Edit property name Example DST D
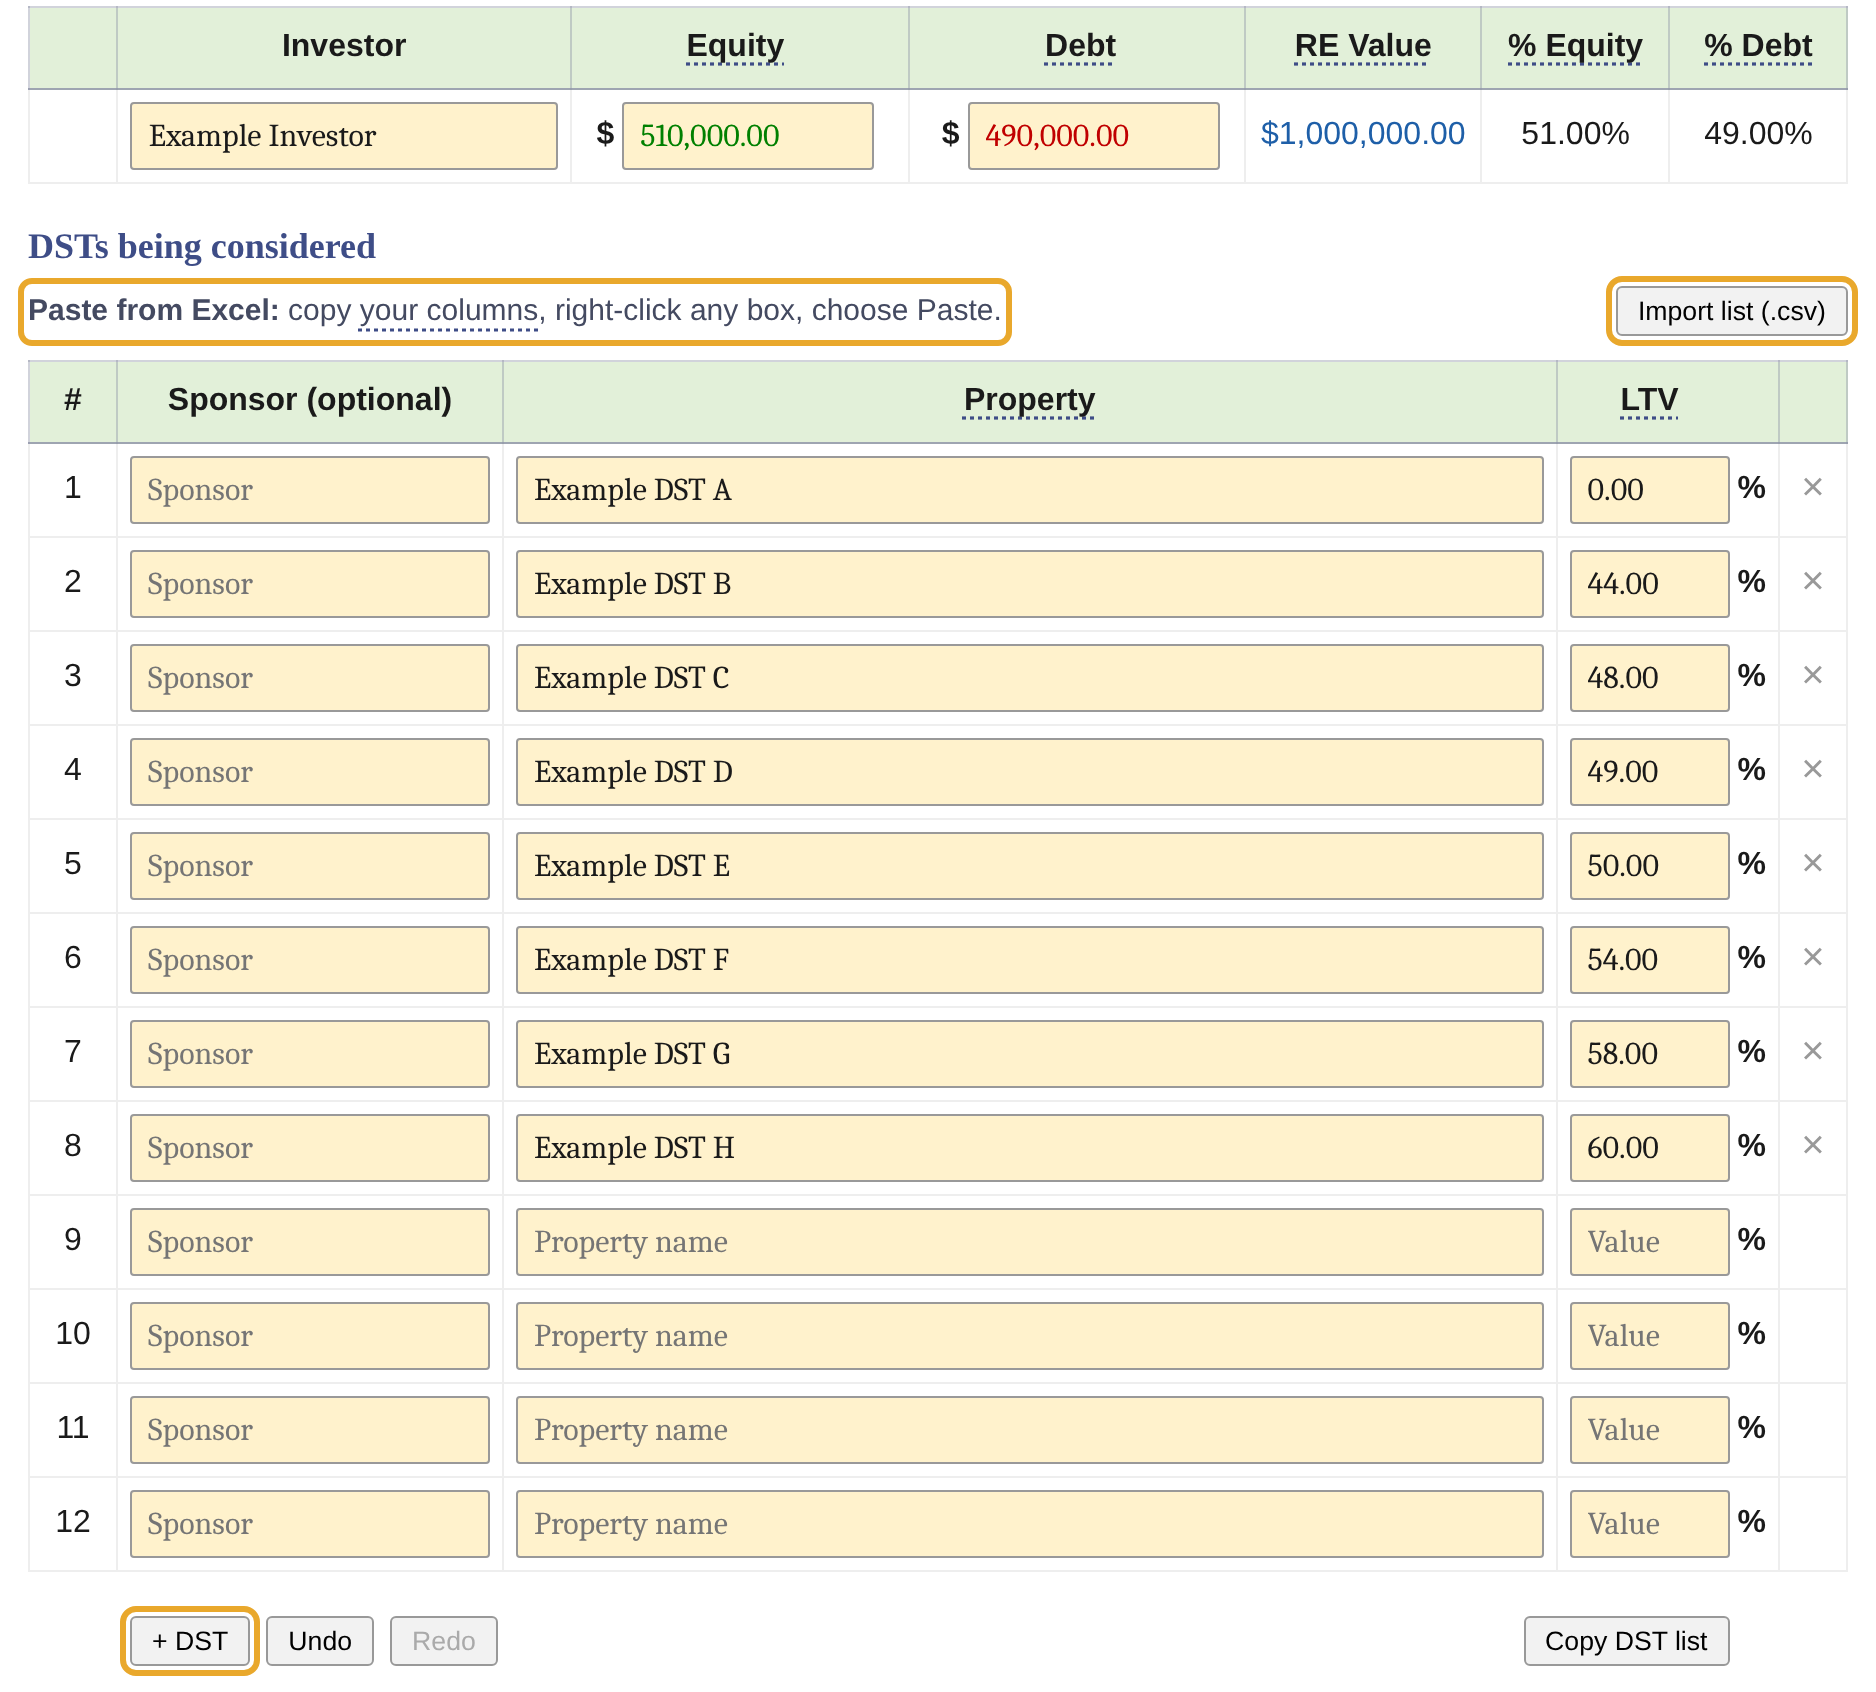The image size is (1876, 1692). [x=1029, y=772]
